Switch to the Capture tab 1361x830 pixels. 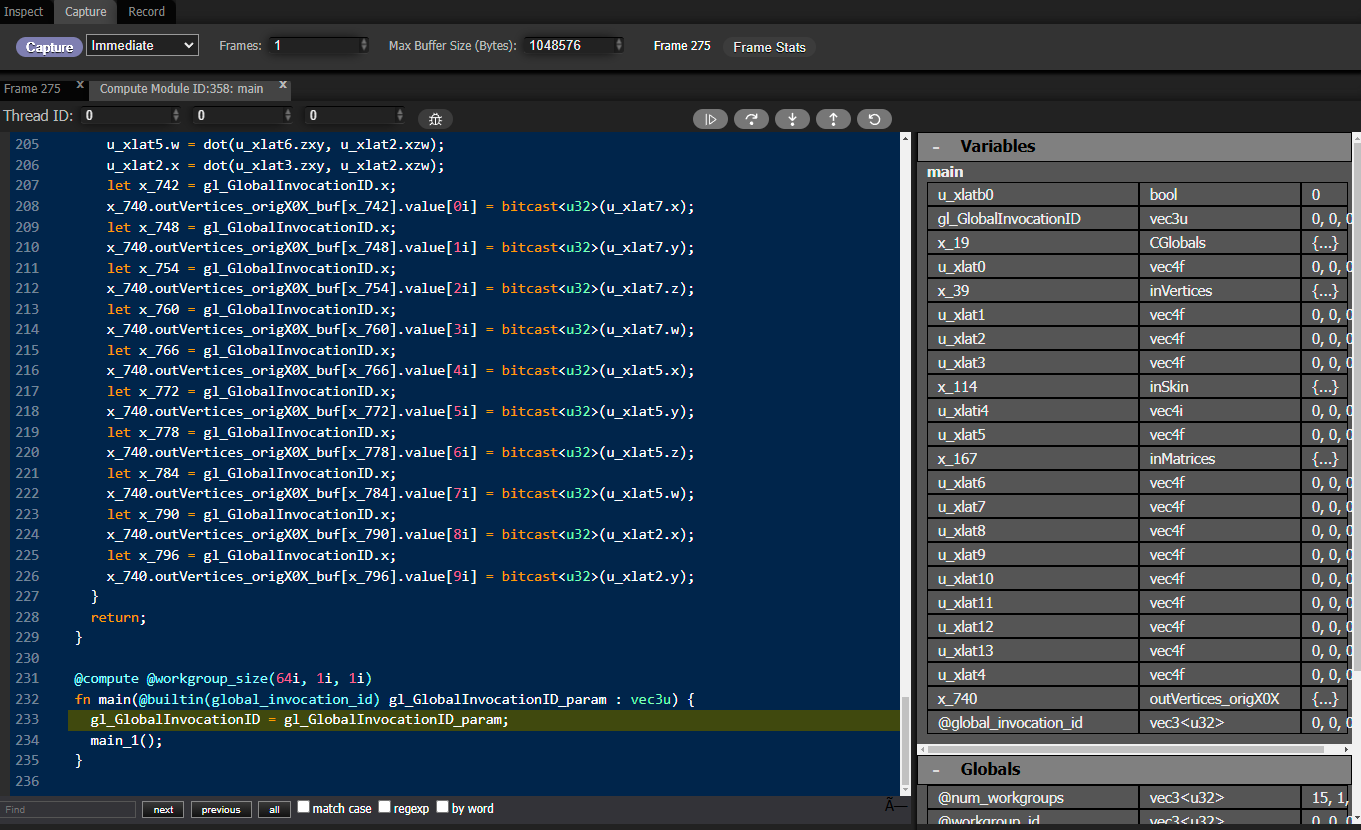85,12
